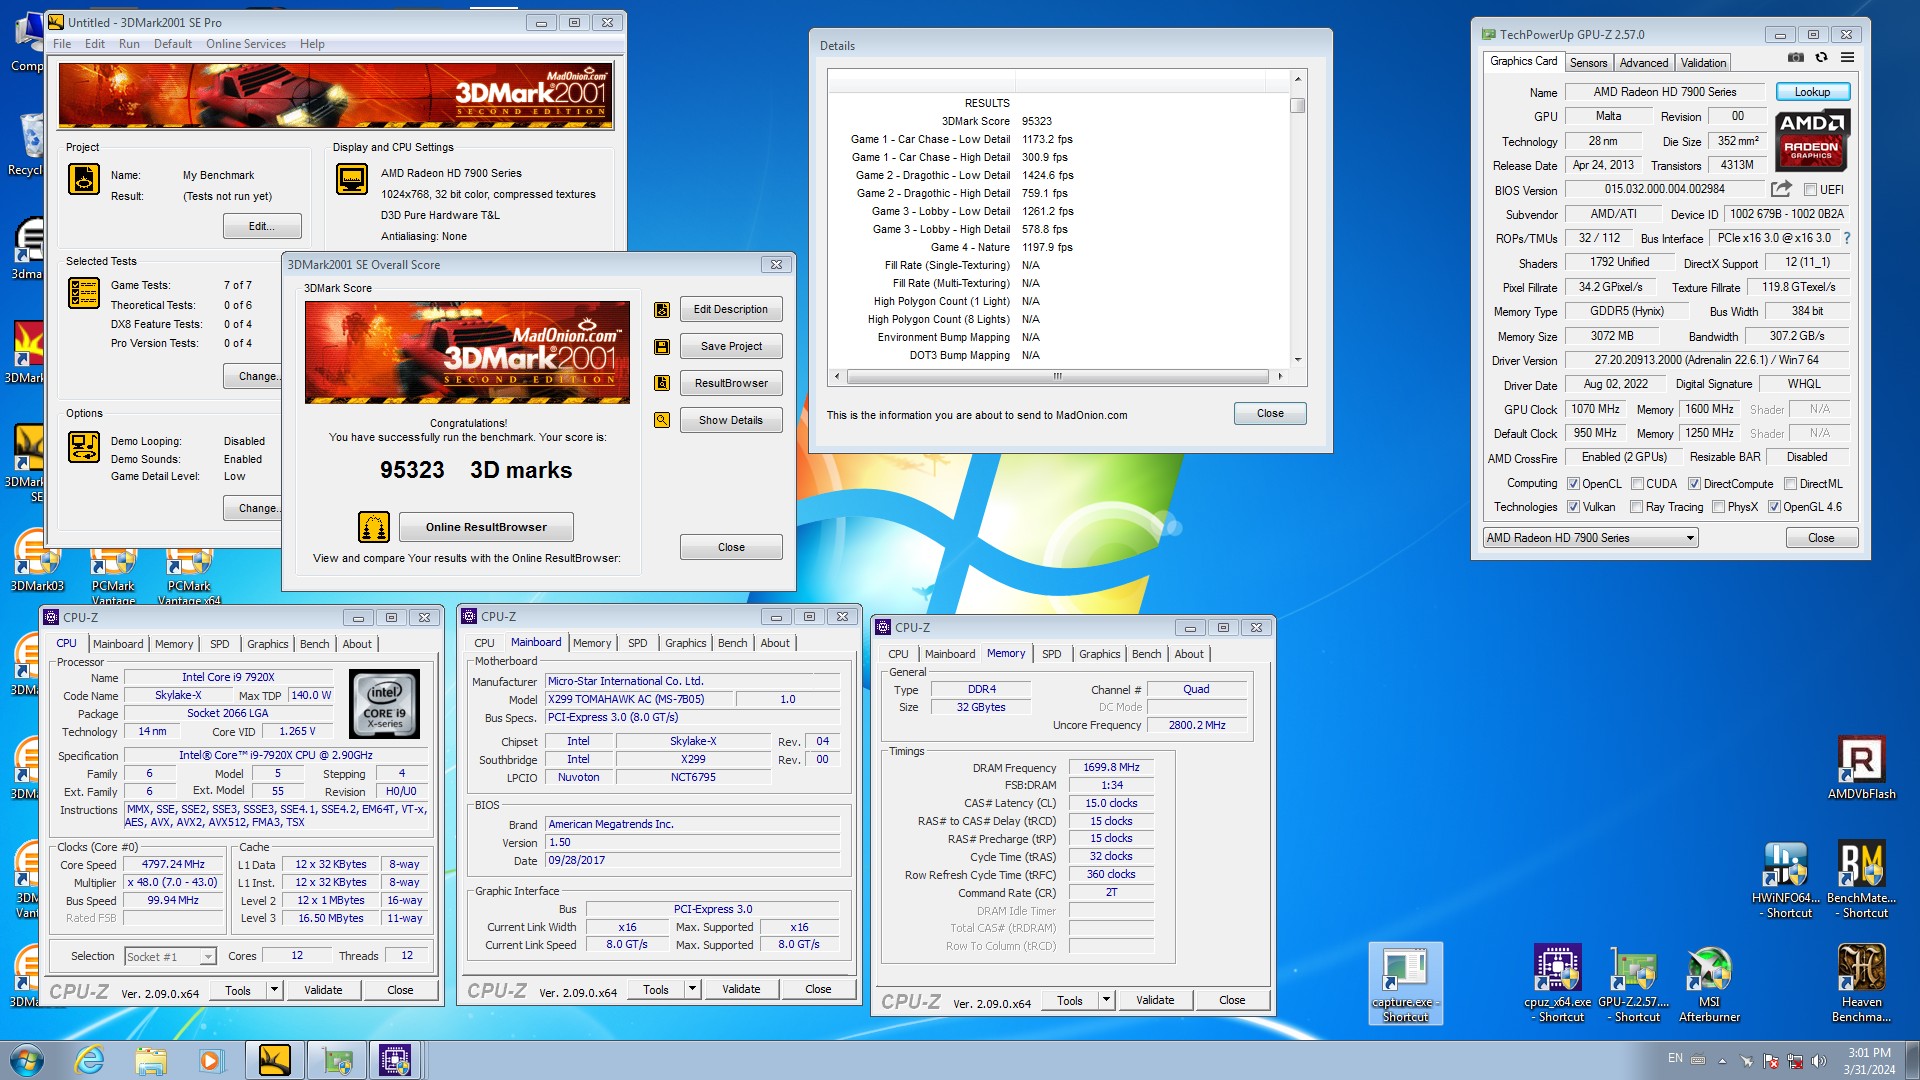Viewport: 1920px width, 1080px height.
Task: Show hidden tray icons arrow
Action: 1722,1061
